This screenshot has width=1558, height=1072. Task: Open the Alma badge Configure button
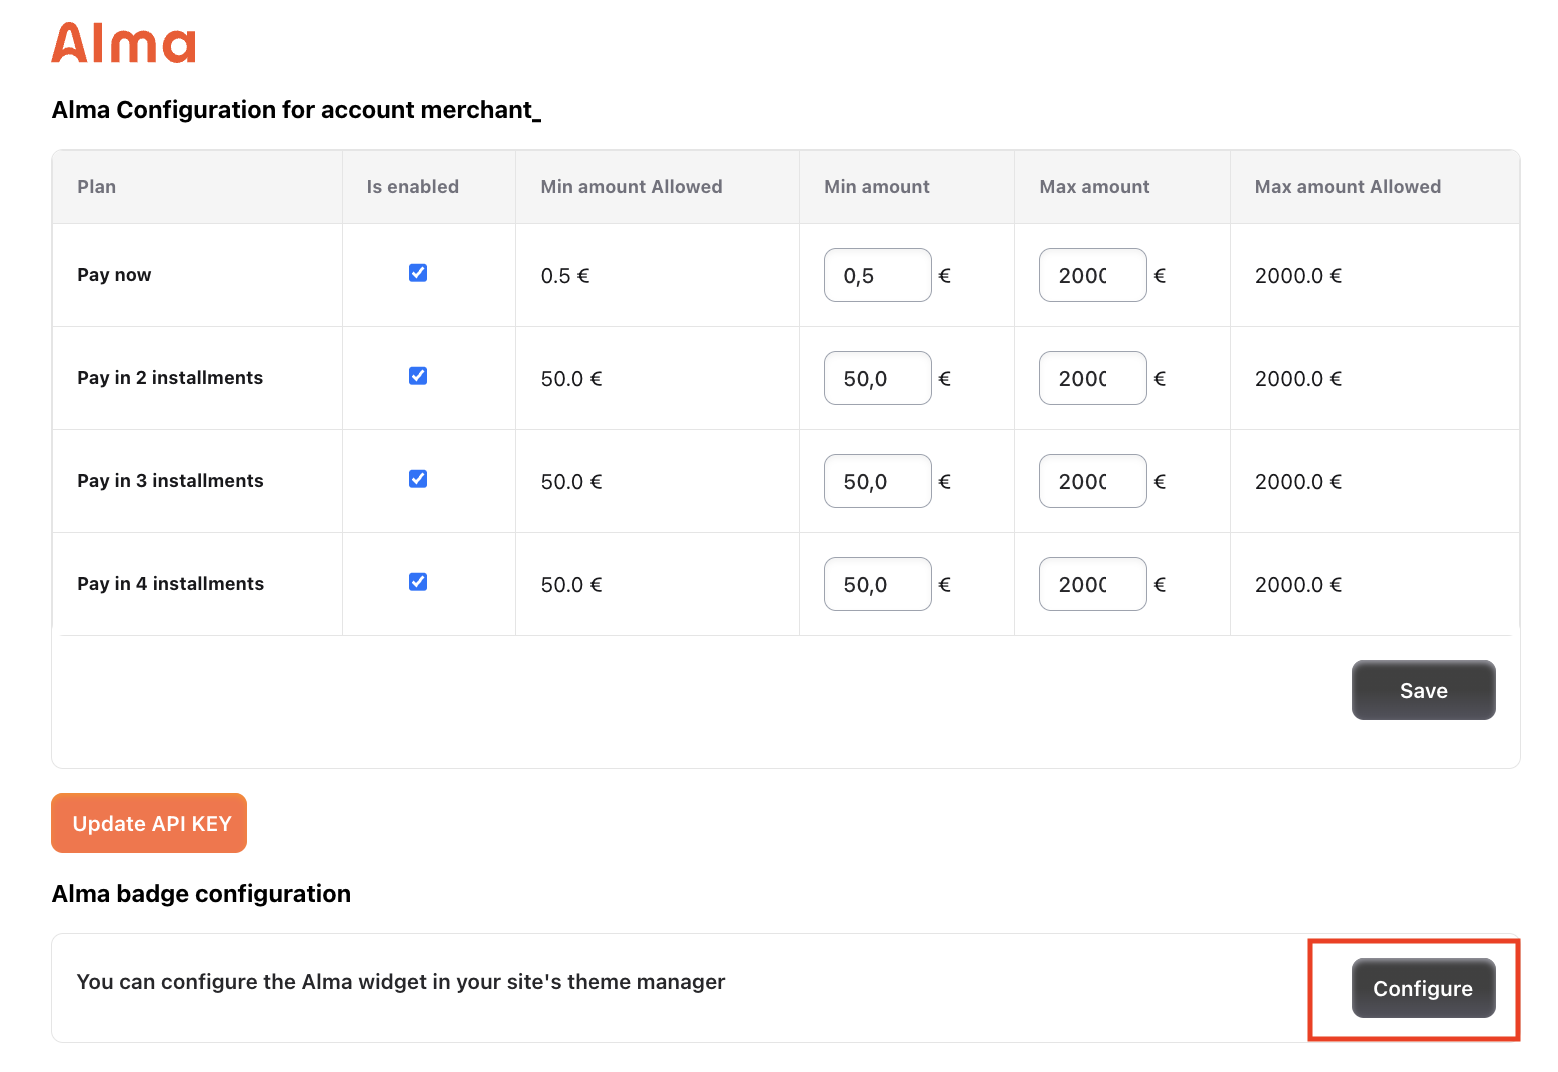(x=1424, y=988)
